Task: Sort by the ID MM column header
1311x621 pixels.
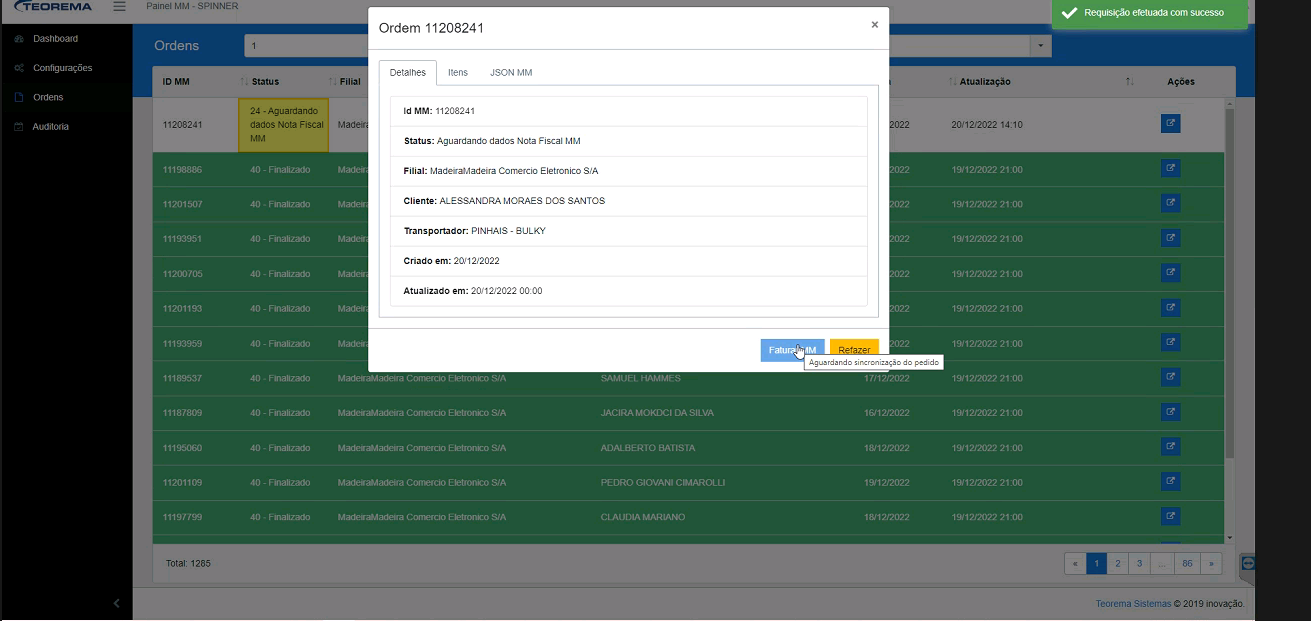Action: (175, 81)
